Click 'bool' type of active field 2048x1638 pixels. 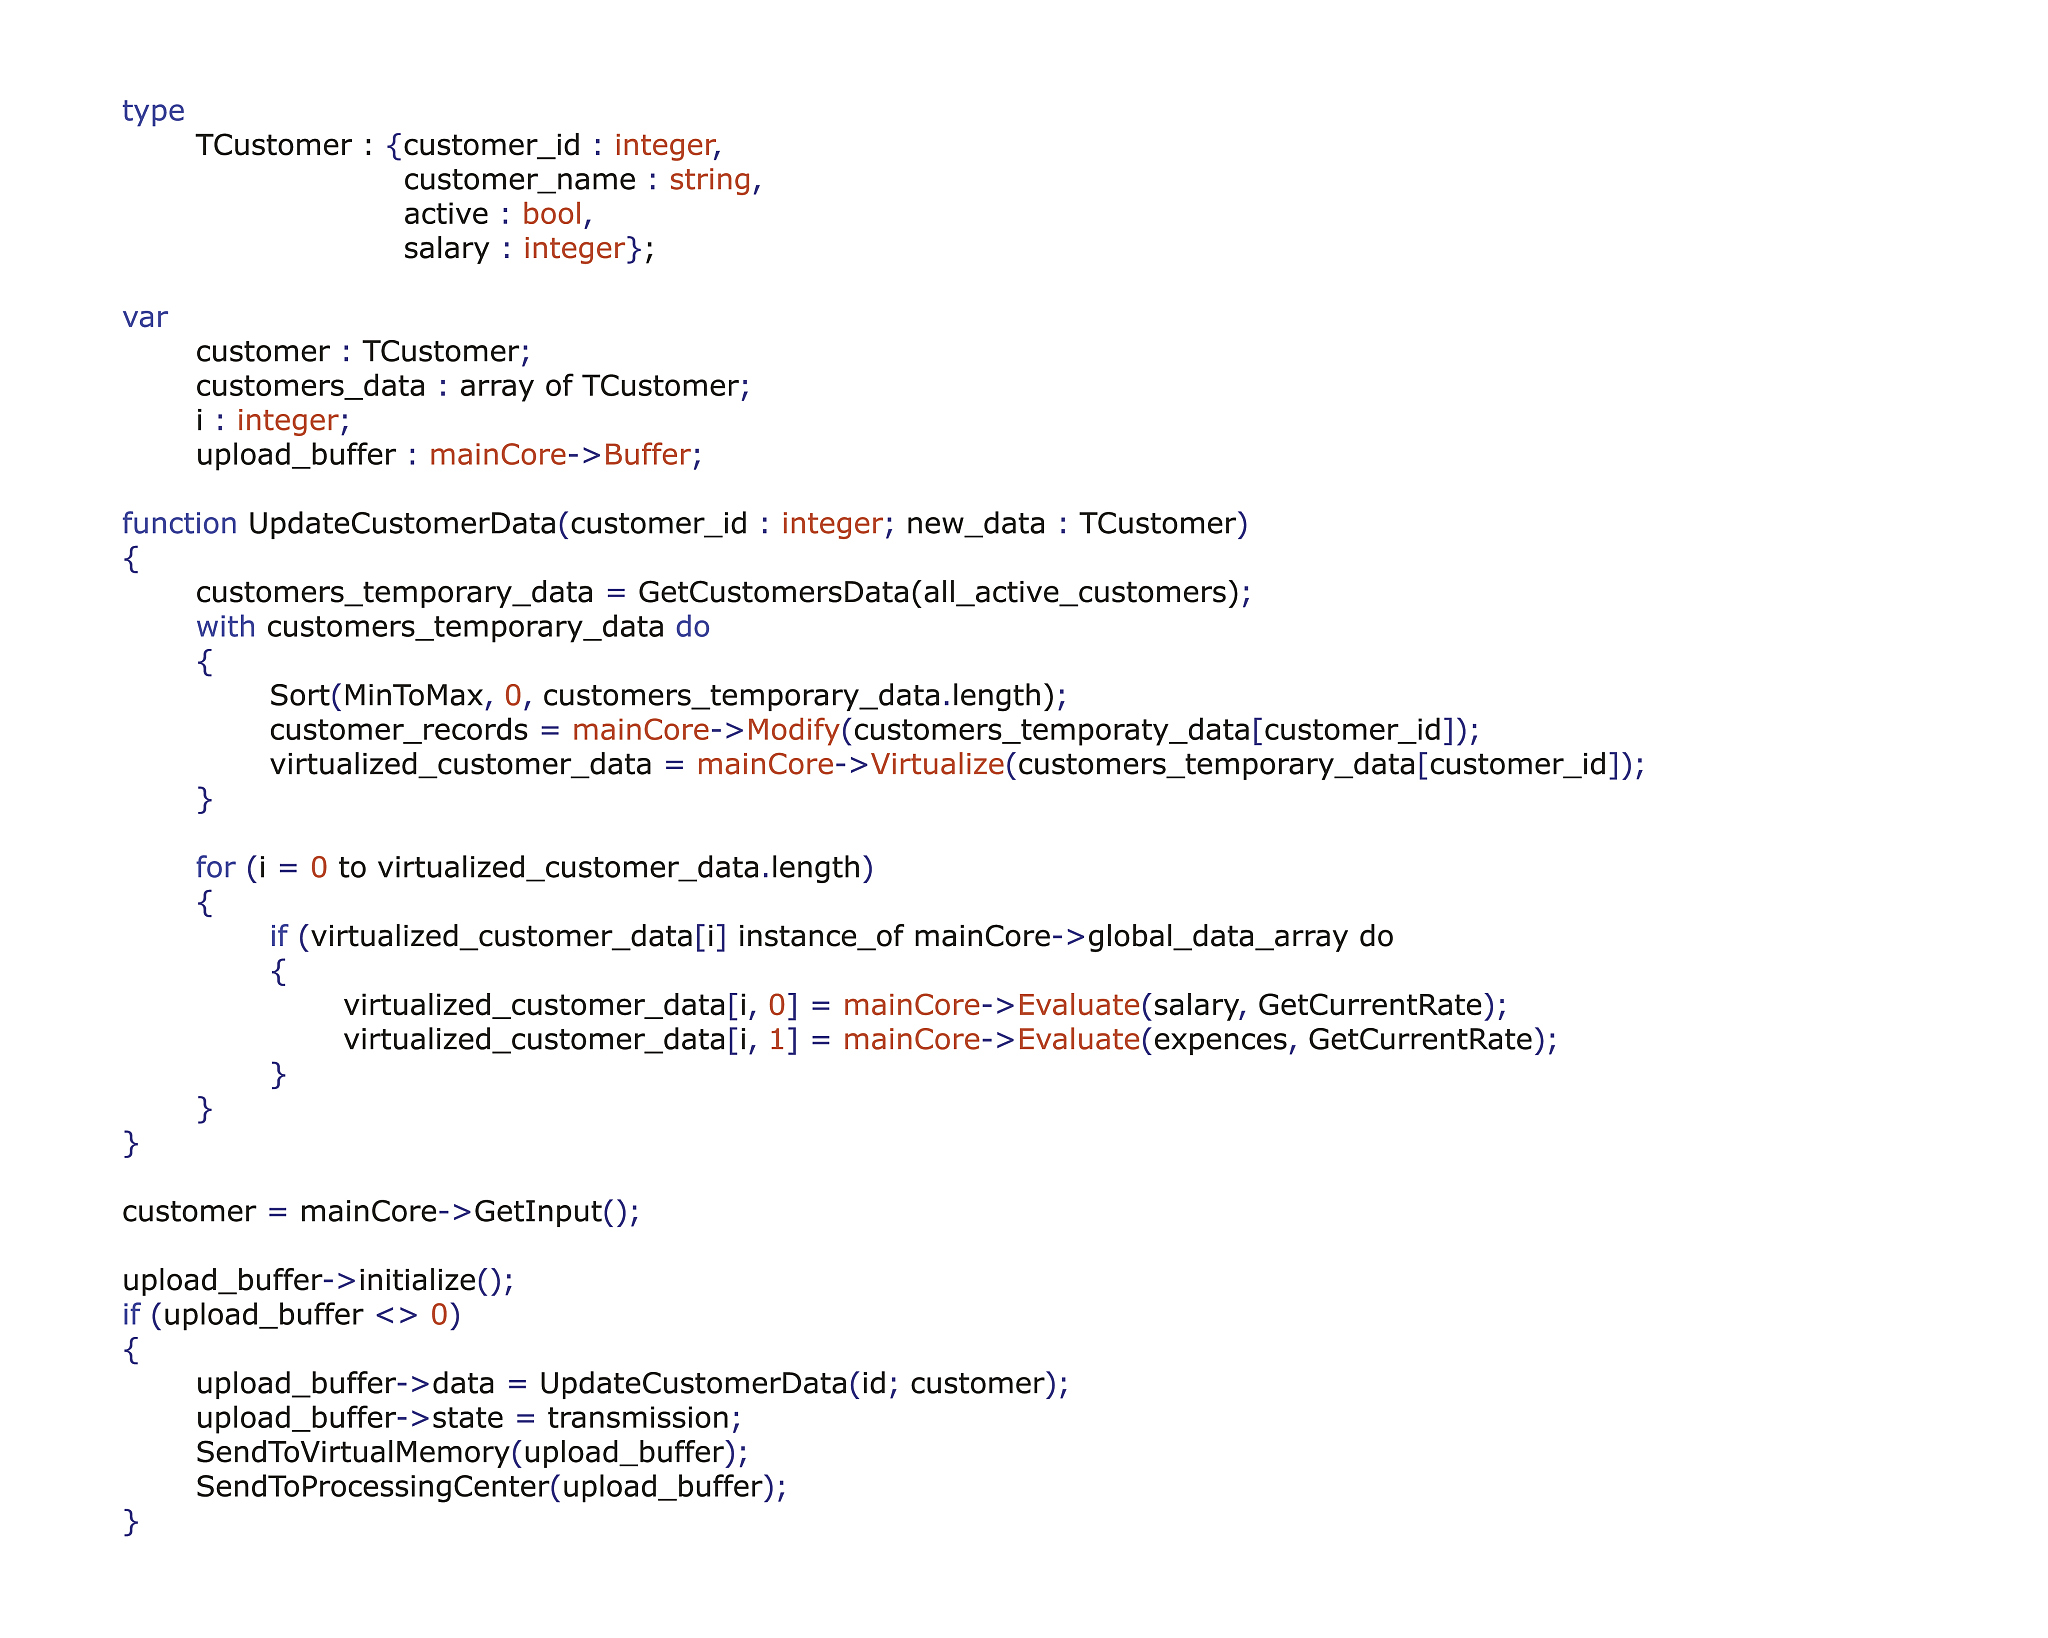click(x=551, y=214)
